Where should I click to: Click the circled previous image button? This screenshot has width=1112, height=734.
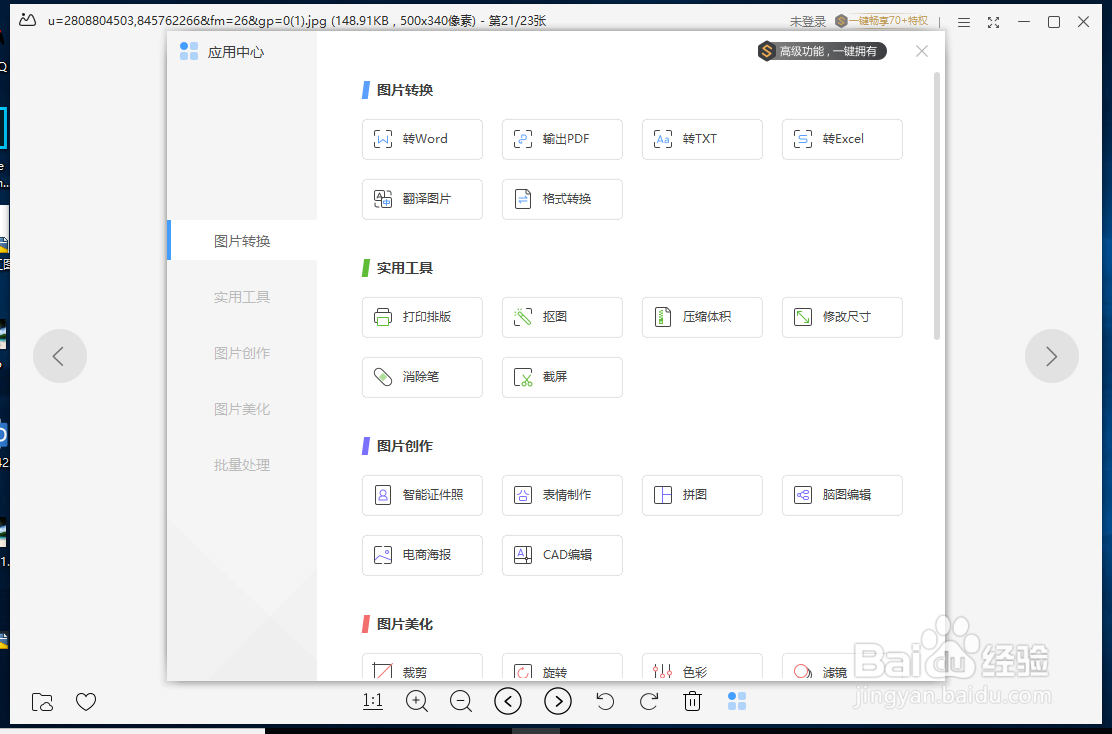508,701
